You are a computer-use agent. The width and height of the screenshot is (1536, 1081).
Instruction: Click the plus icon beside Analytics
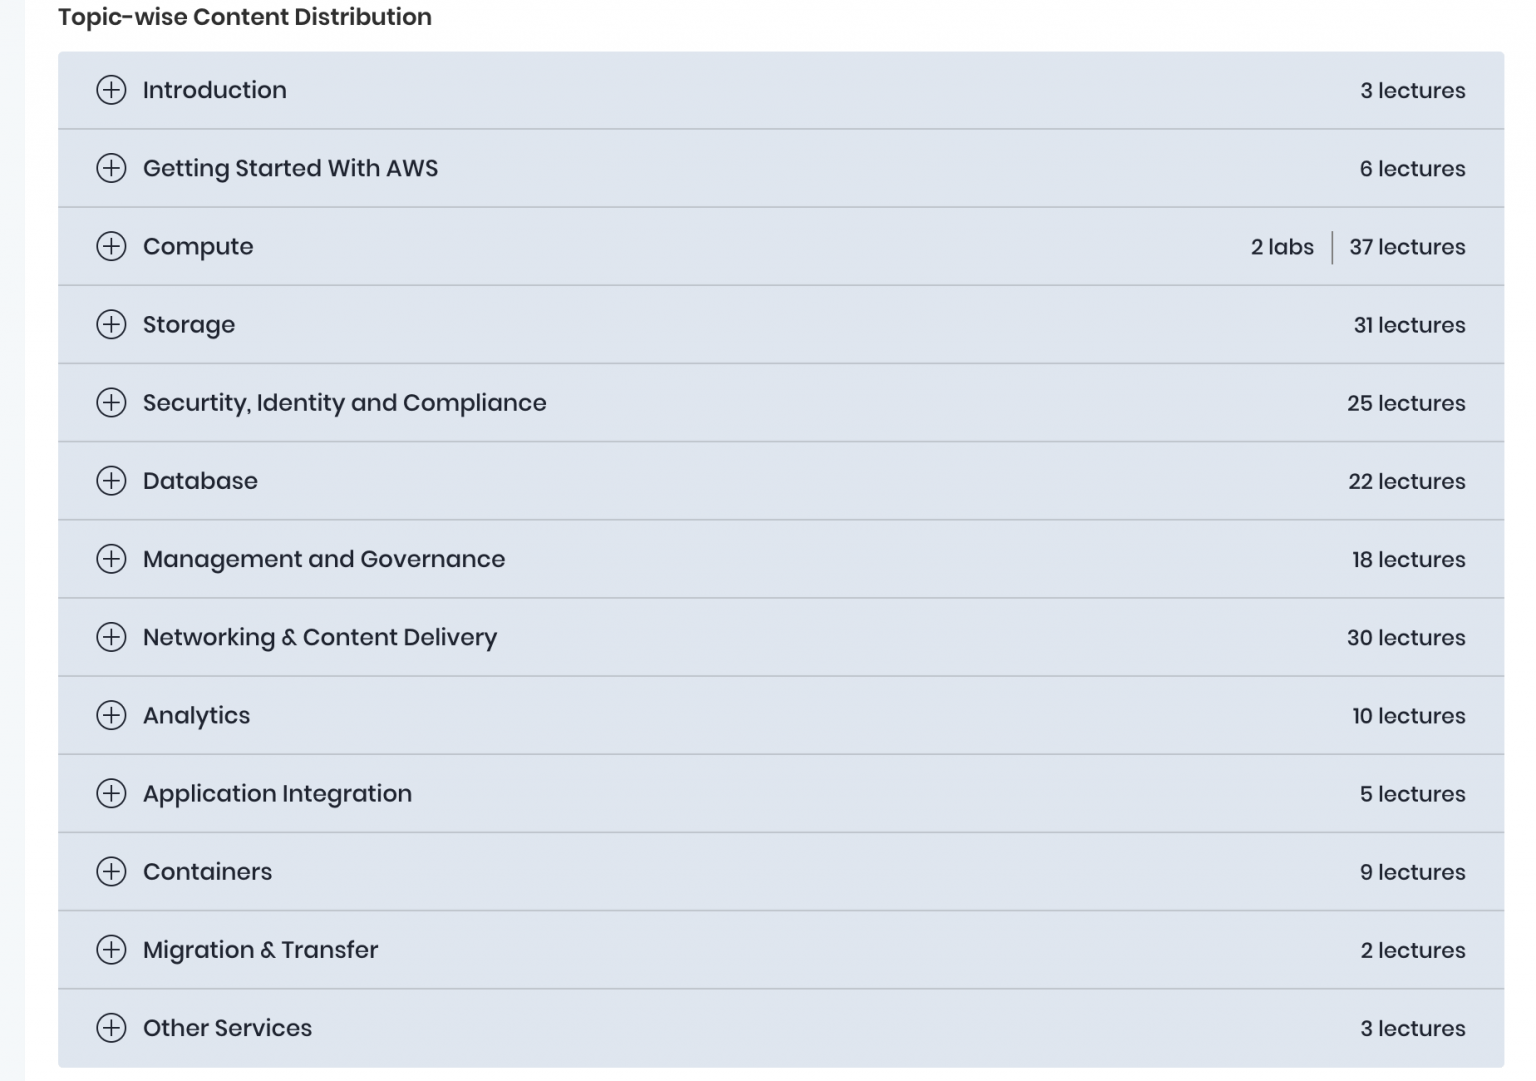click(x=112, y=715)
